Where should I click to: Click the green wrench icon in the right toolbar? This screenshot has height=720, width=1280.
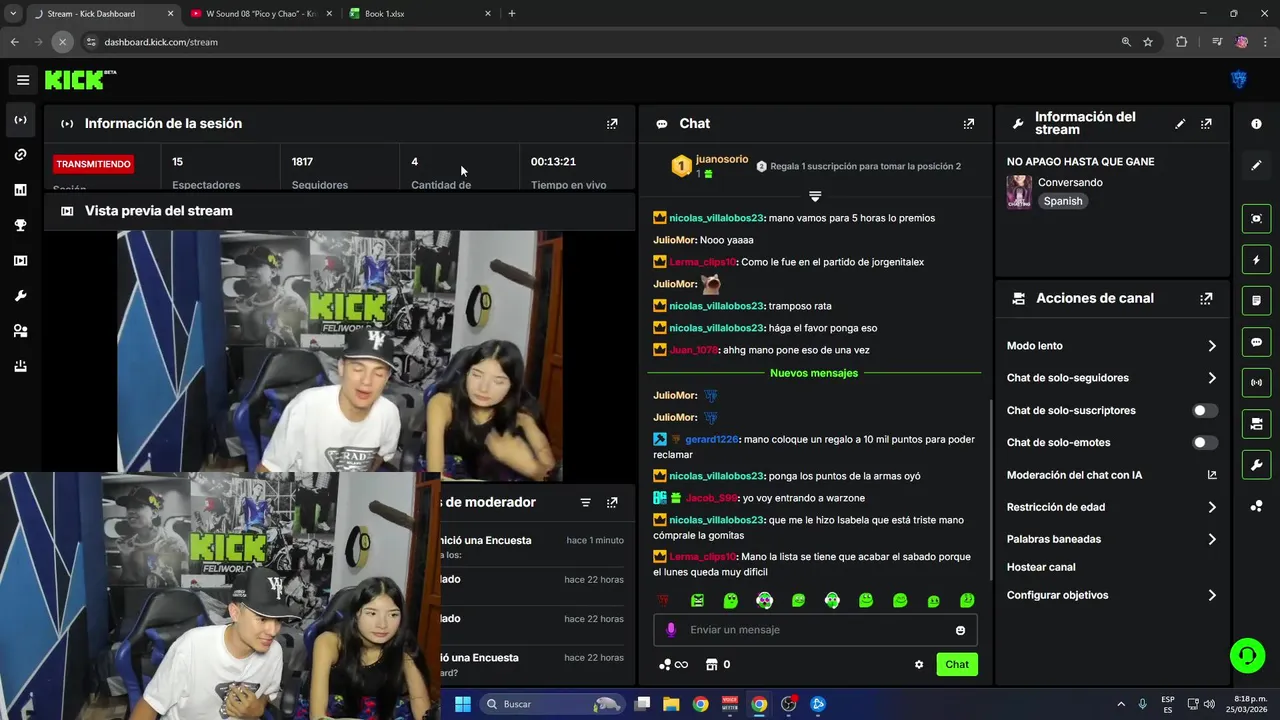1257,465
